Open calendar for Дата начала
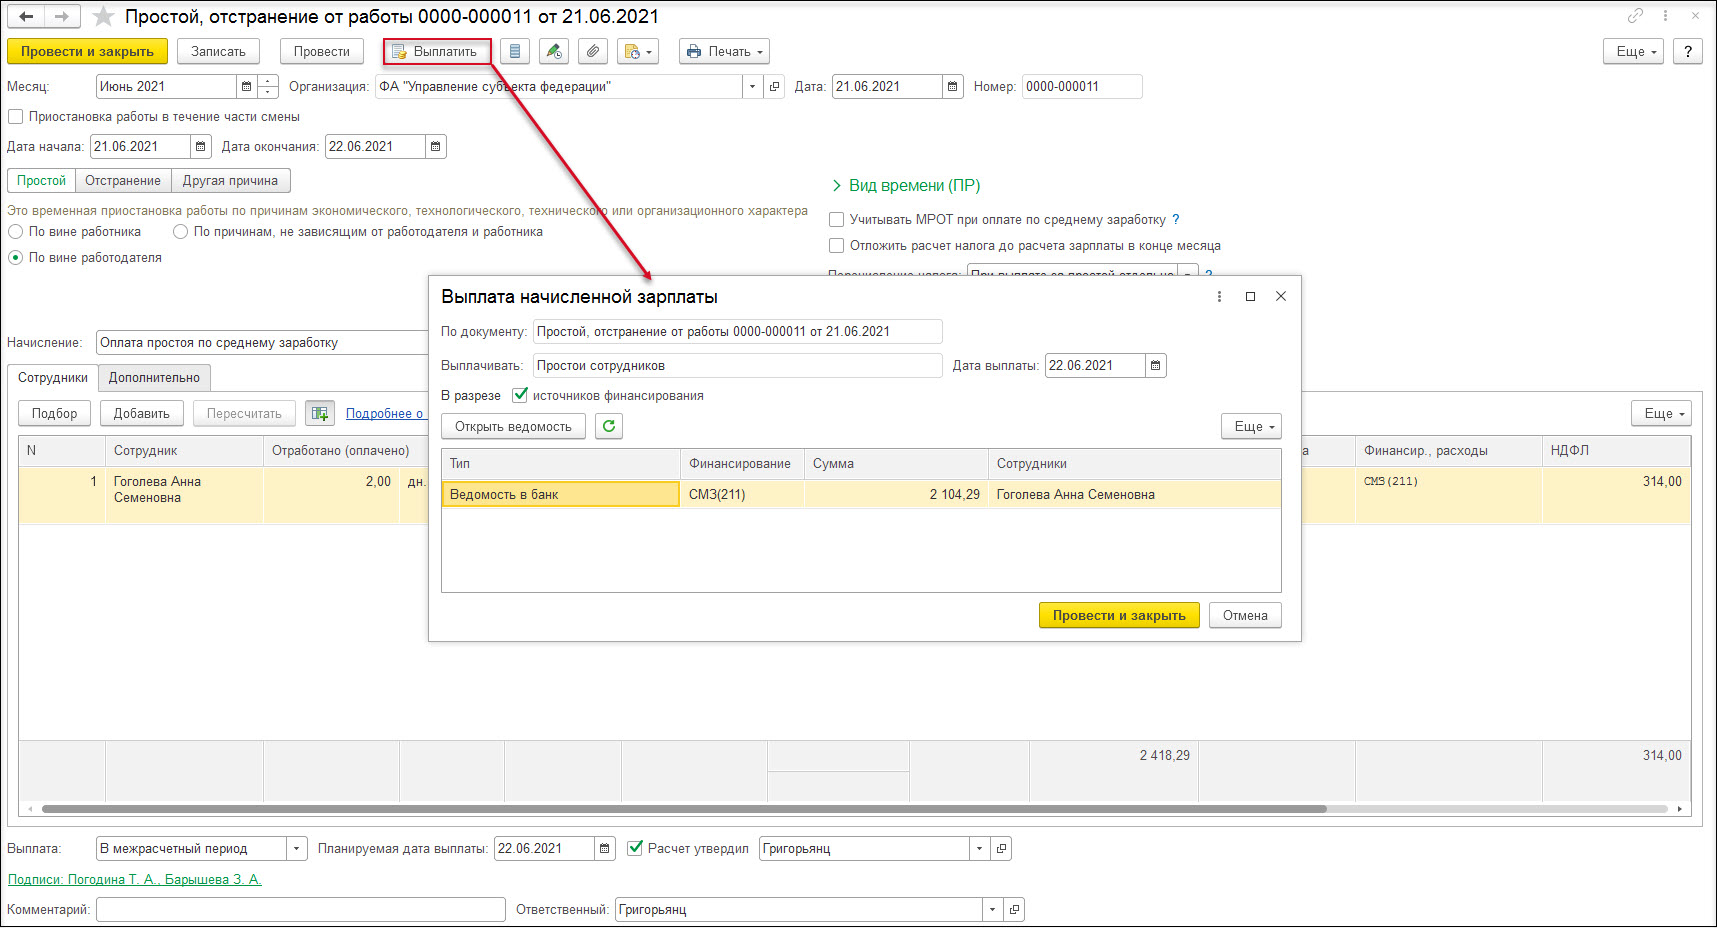The width and height of the screenshot is (1717, 928). pyautogui.click(x=201, y=147)
